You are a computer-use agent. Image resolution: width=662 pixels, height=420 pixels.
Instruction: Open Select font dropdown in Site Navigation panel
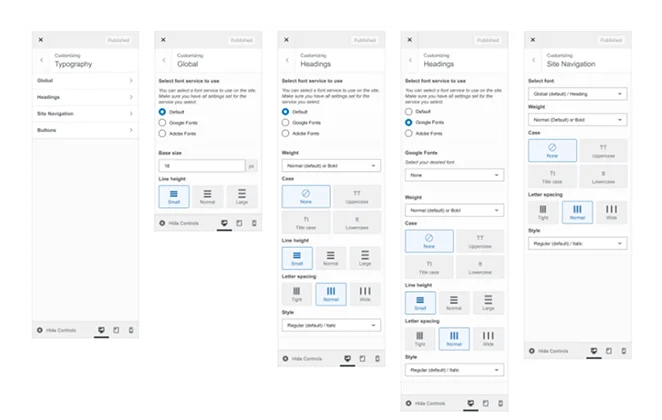click(x=577, y=94)
